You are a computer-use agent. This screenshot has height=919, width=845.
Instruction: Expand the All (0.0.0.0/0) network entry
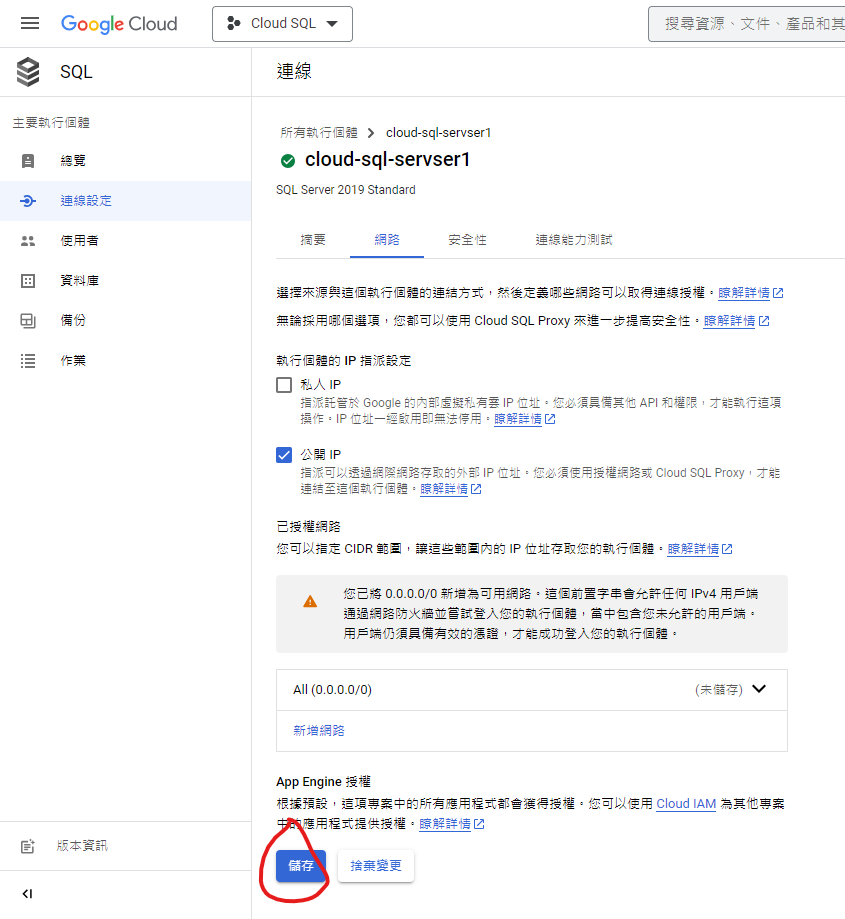[758, 689]
